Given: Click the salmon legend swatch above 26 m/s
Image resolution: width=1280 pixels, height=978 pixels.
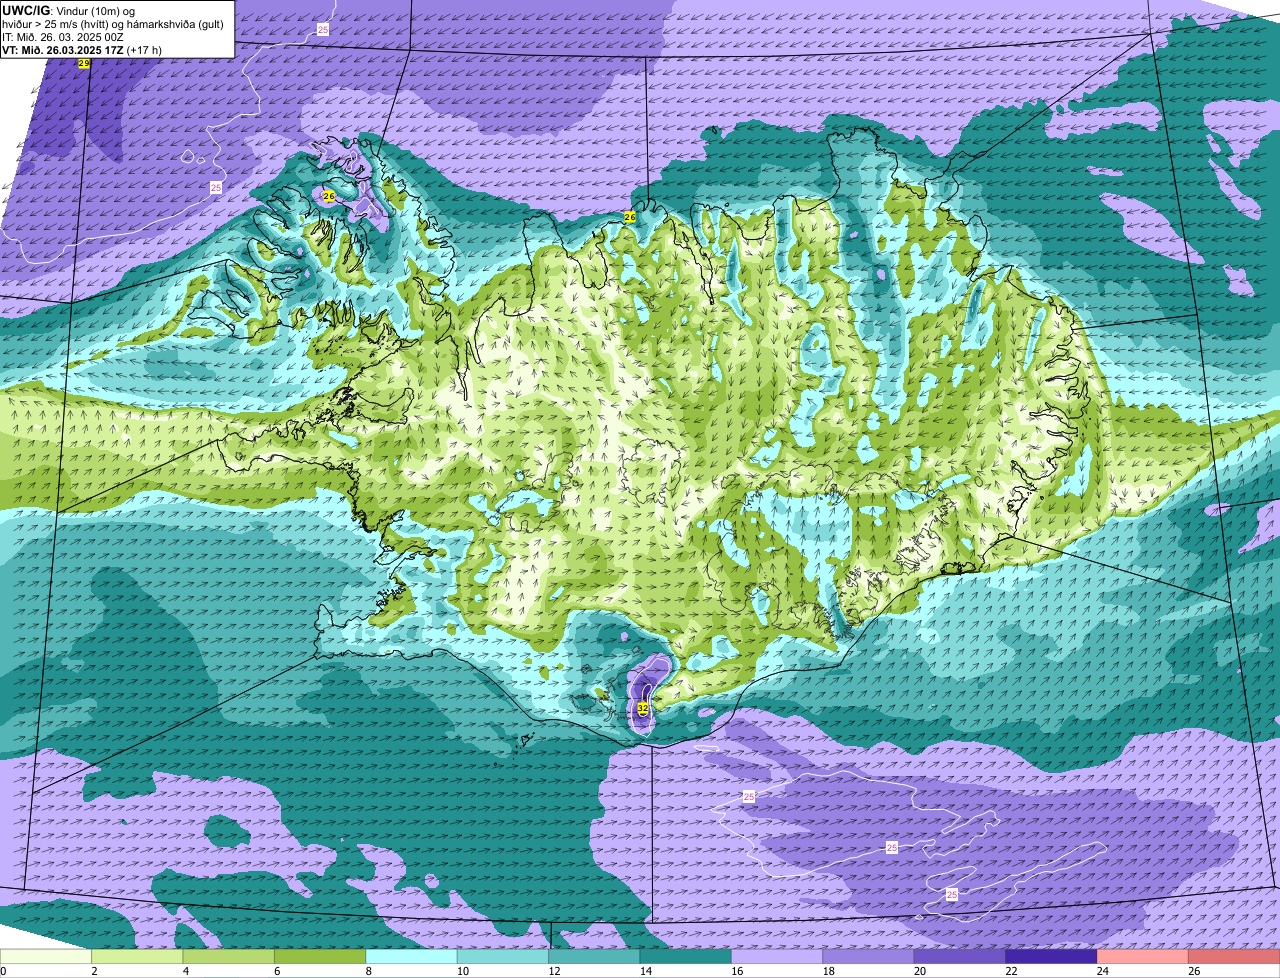Looking at the screenshot, I should [x=1234, y=956].
